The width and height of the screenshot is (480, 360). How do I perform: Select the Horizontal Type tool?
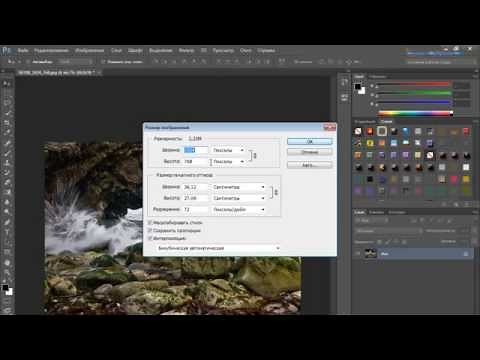point(7,233)
